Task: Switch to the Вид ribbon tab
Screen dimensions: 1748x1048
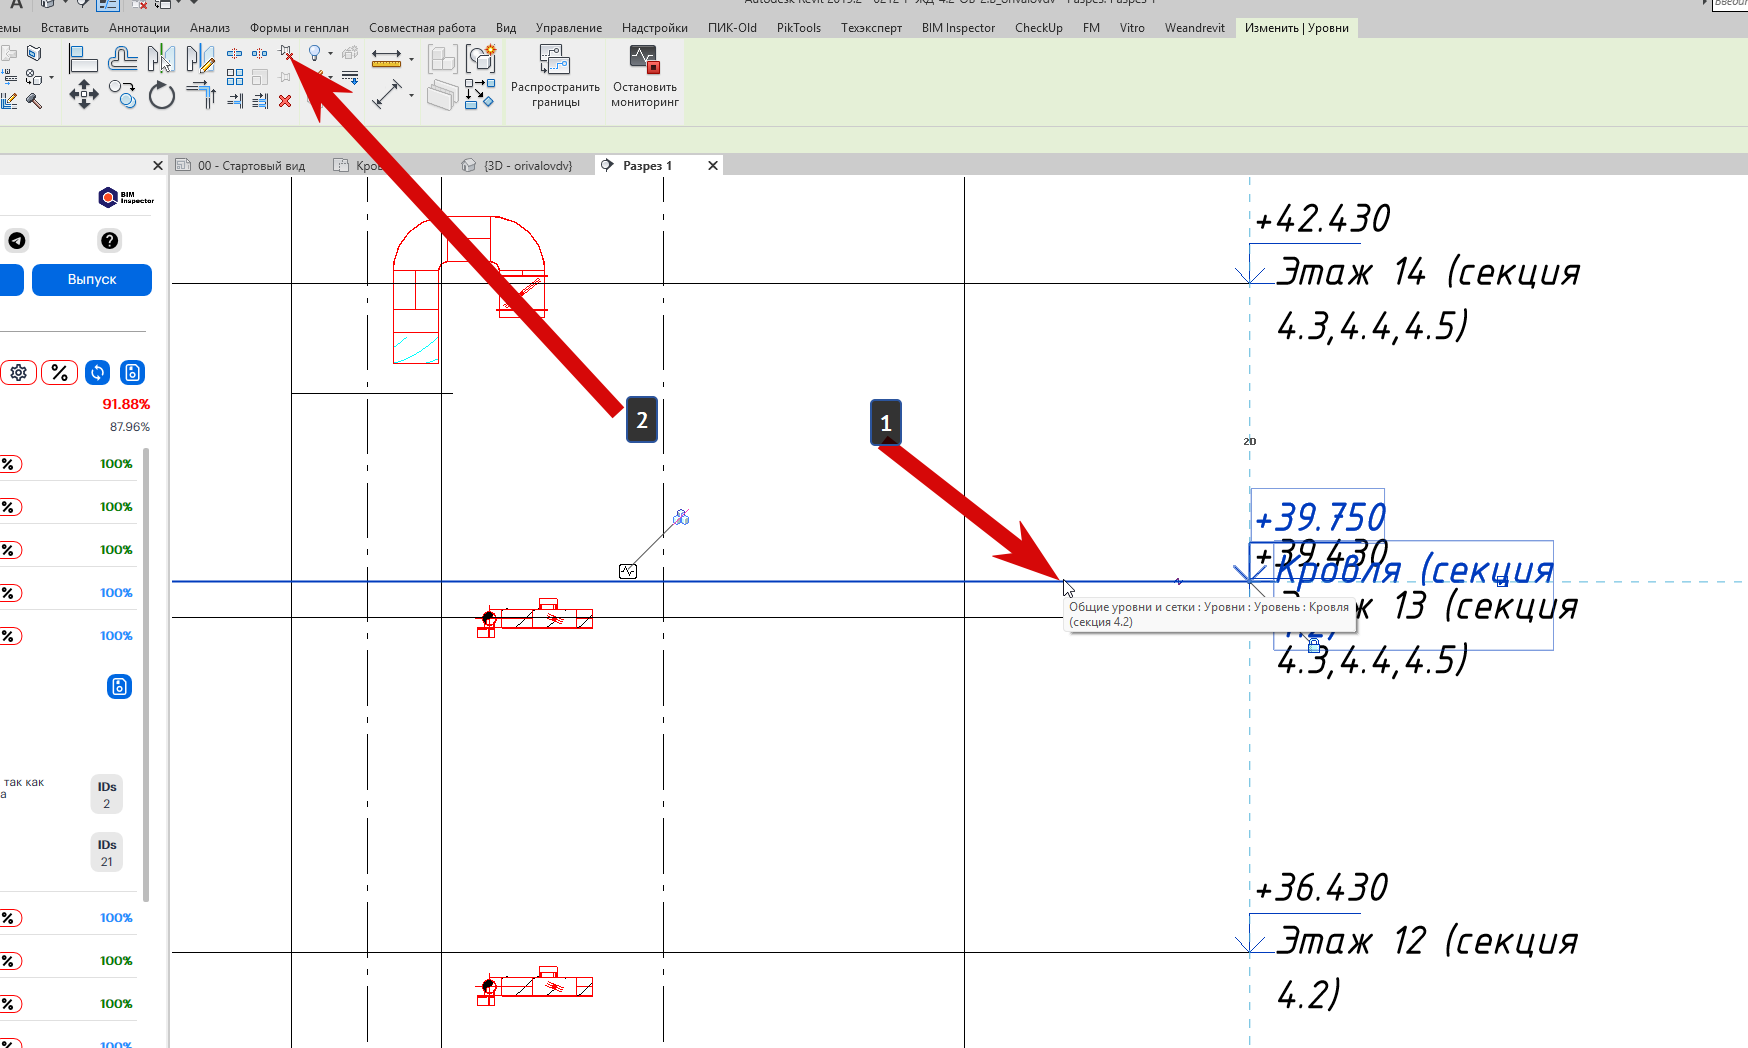Action: click(x=506, y=28)
